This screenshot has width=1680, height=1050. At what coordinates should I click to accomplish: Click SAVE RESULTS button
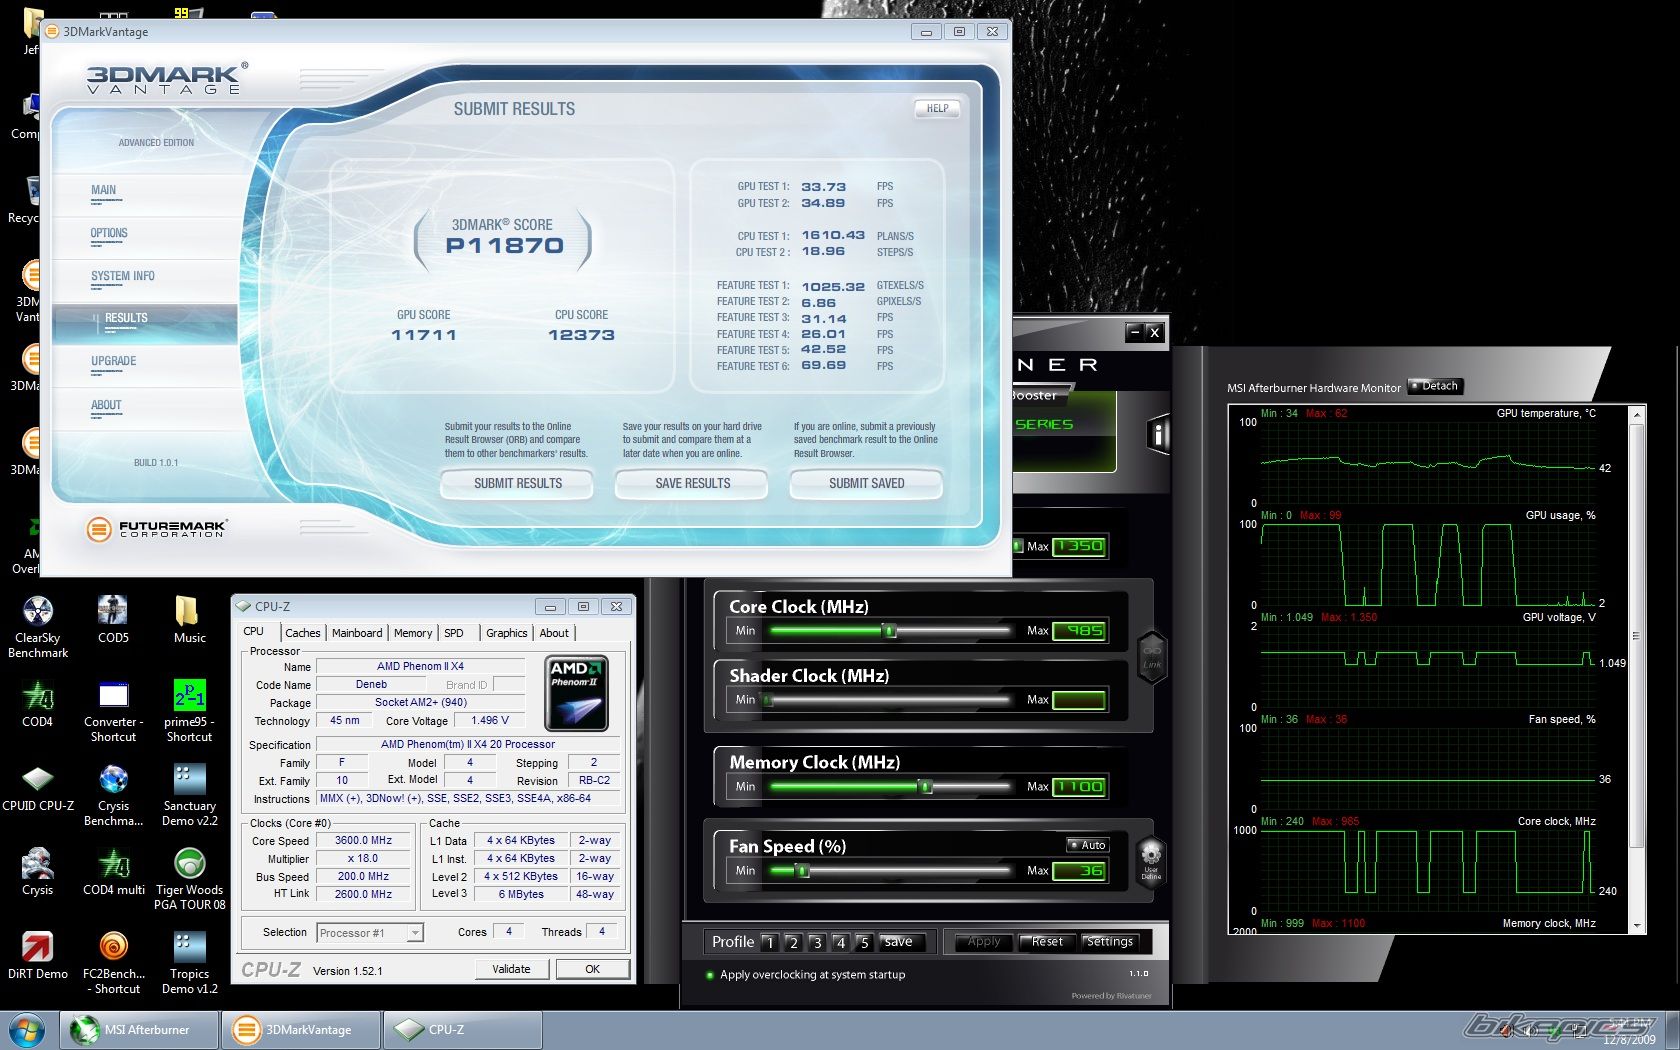[692, 483]
